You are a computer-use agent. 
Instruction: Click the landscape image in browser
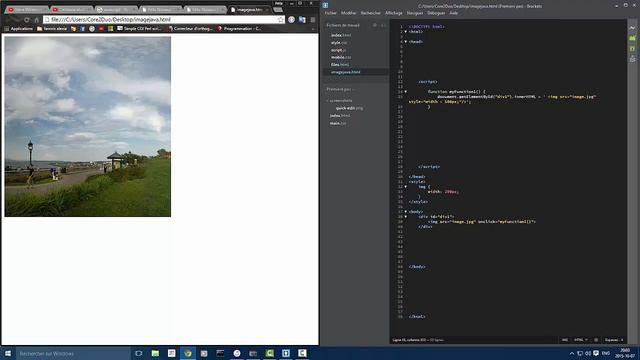click(x=88, y=127)
